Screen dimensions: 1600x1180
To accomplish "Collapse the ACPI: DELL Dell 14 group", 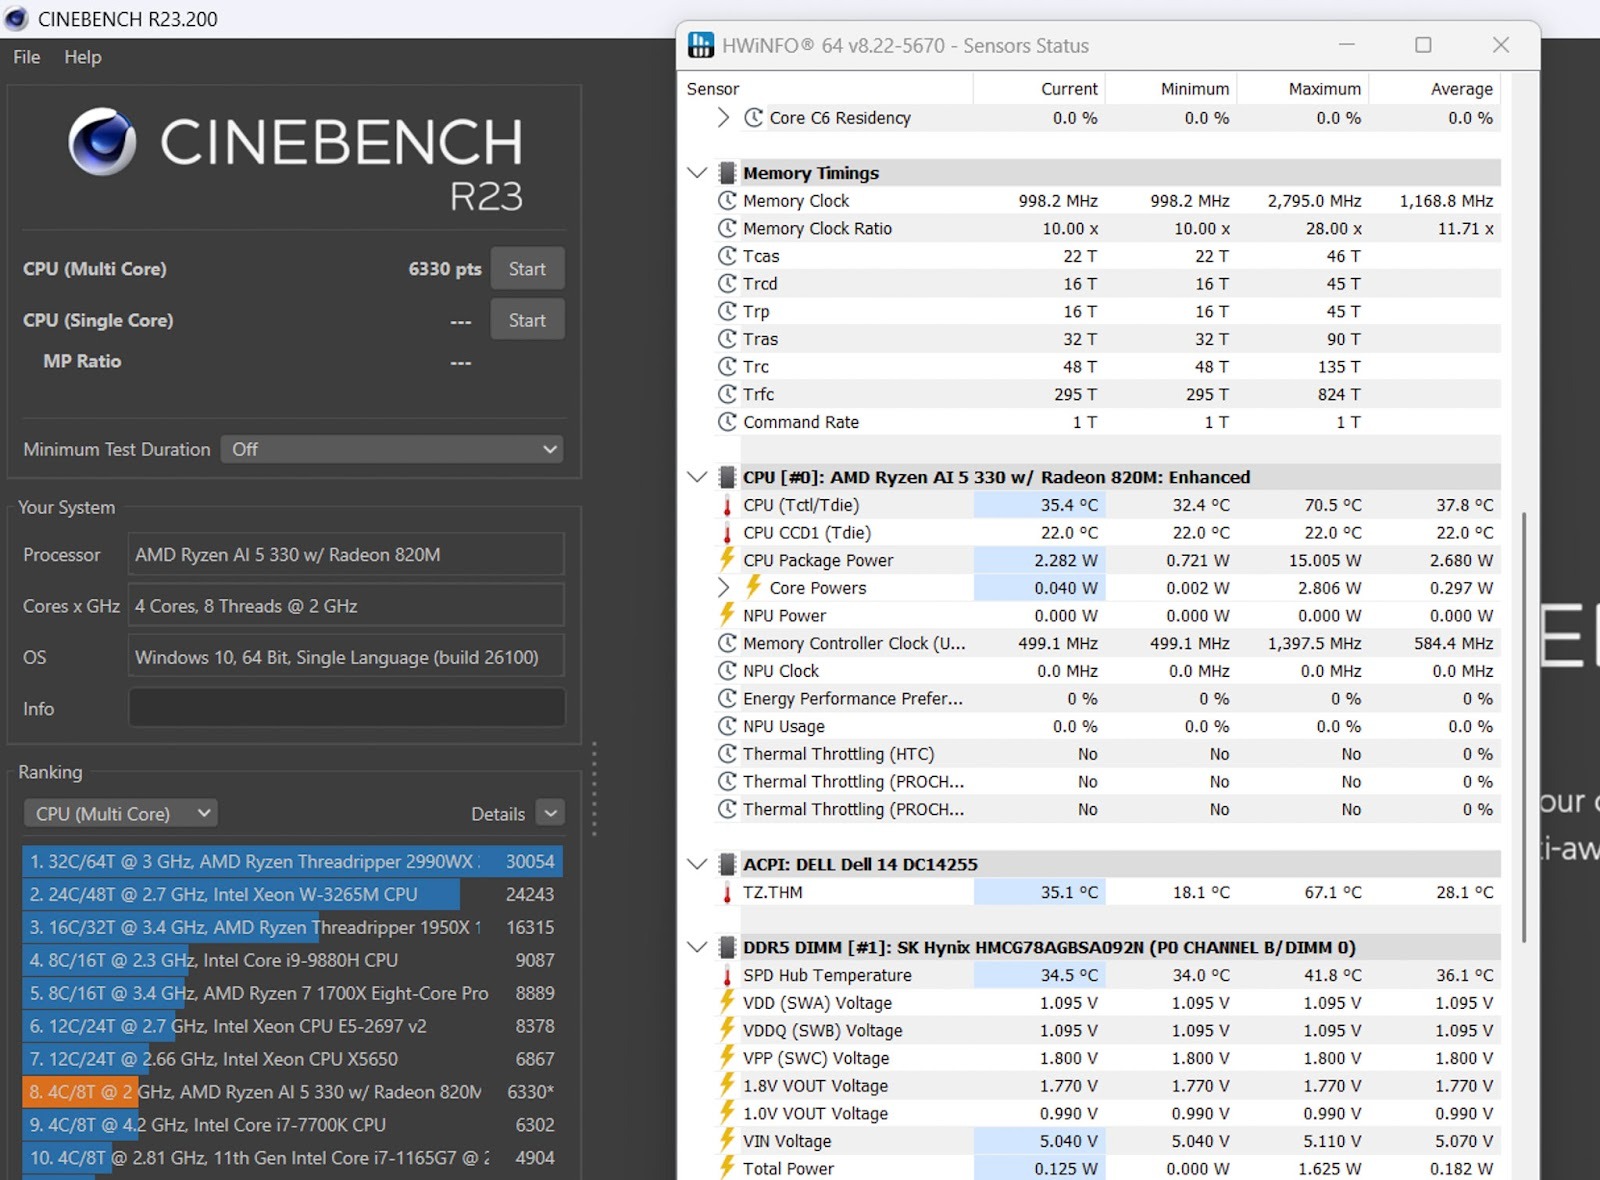I will tap(697, 864).
